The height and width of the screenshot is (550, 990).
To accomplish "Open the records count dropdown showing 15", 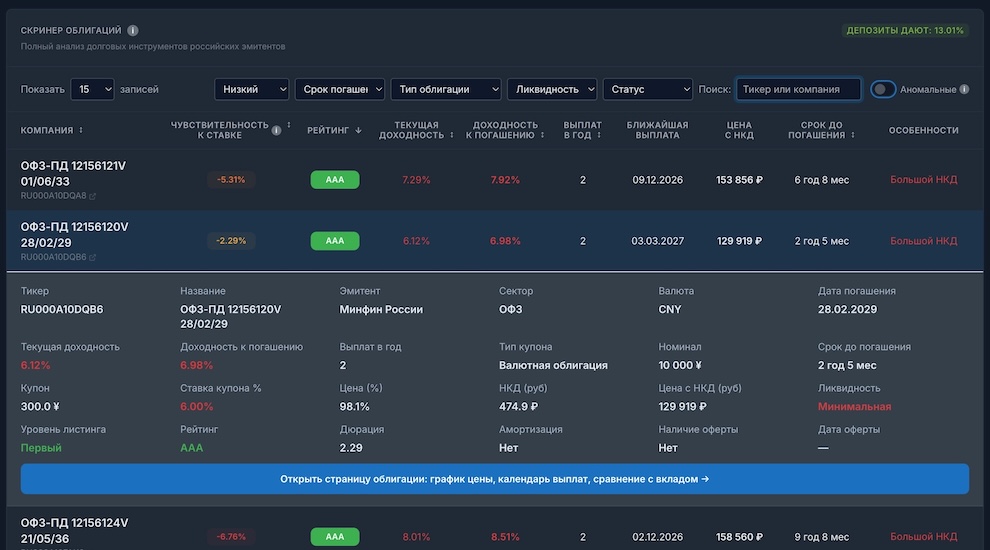I will (x=92, y=89).
